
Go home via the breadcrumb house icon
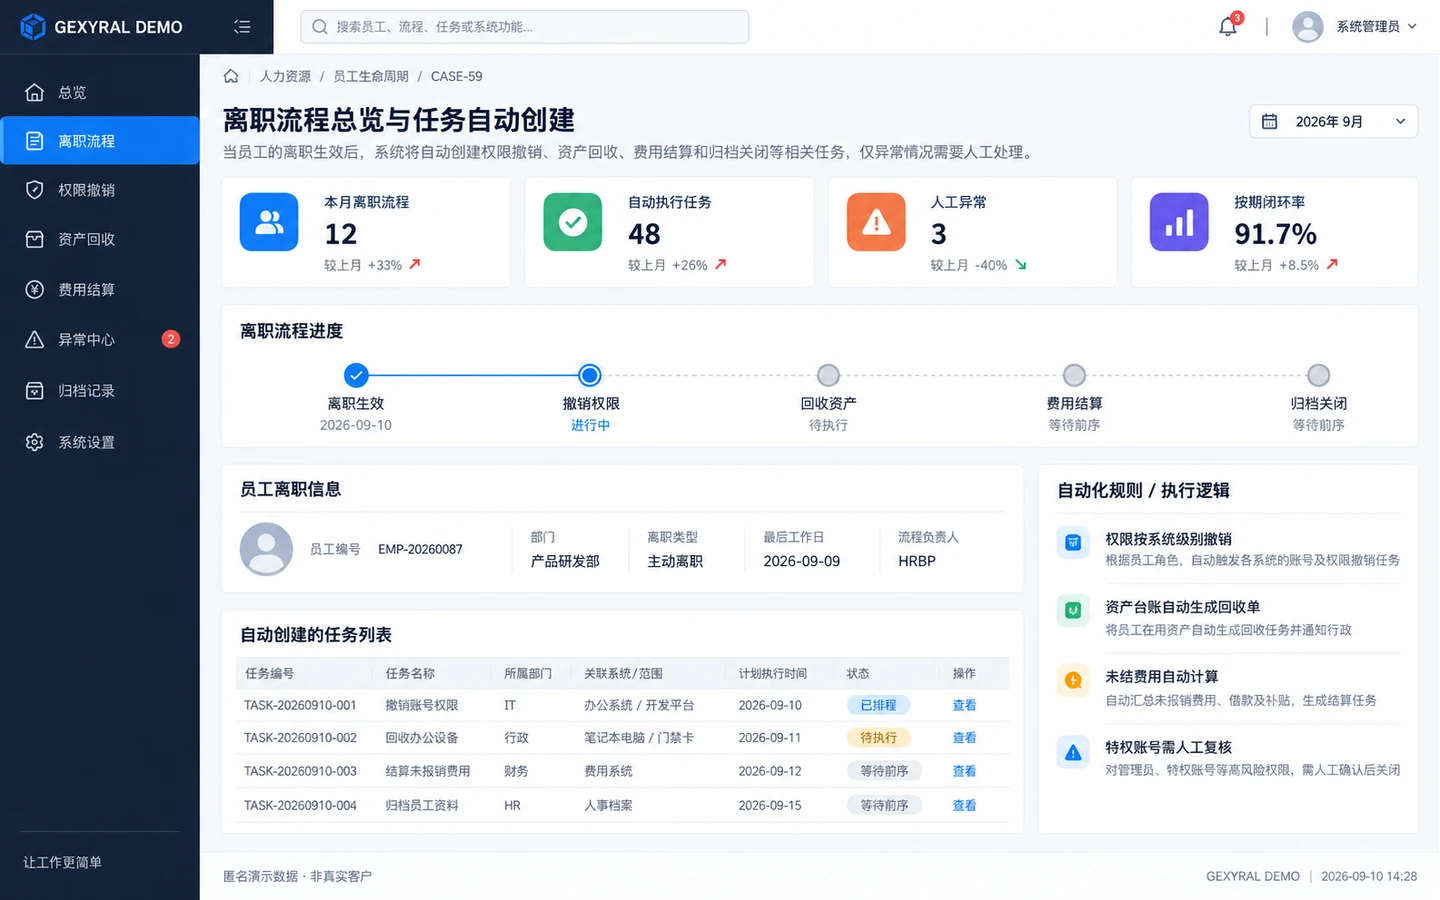(x=231, y=76)
